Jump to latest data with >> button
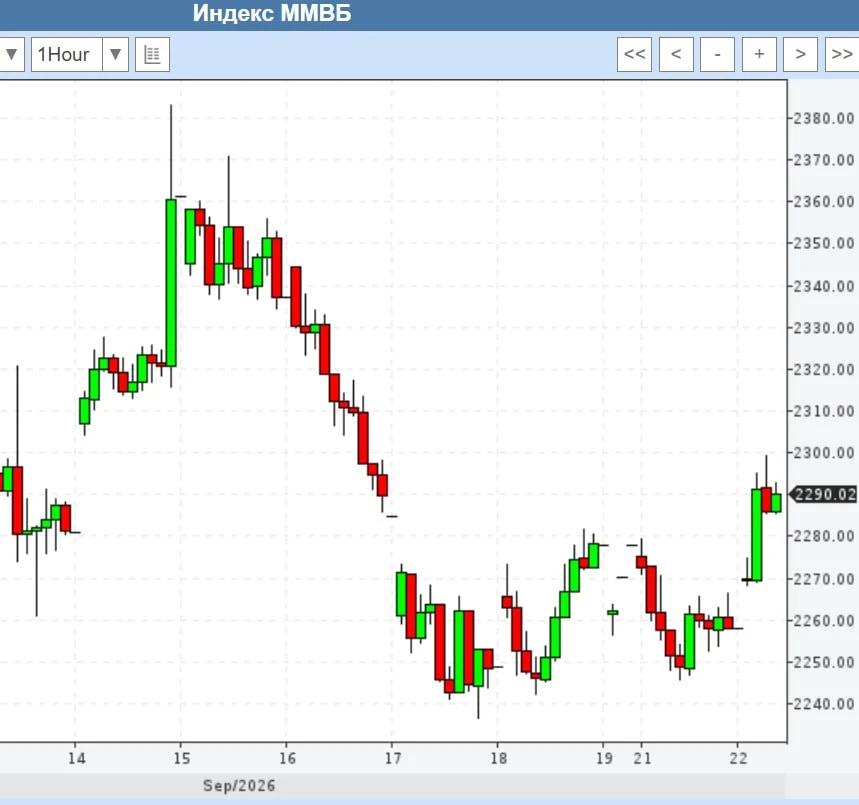This screenshot has height=805, width=859. (842, 54)
